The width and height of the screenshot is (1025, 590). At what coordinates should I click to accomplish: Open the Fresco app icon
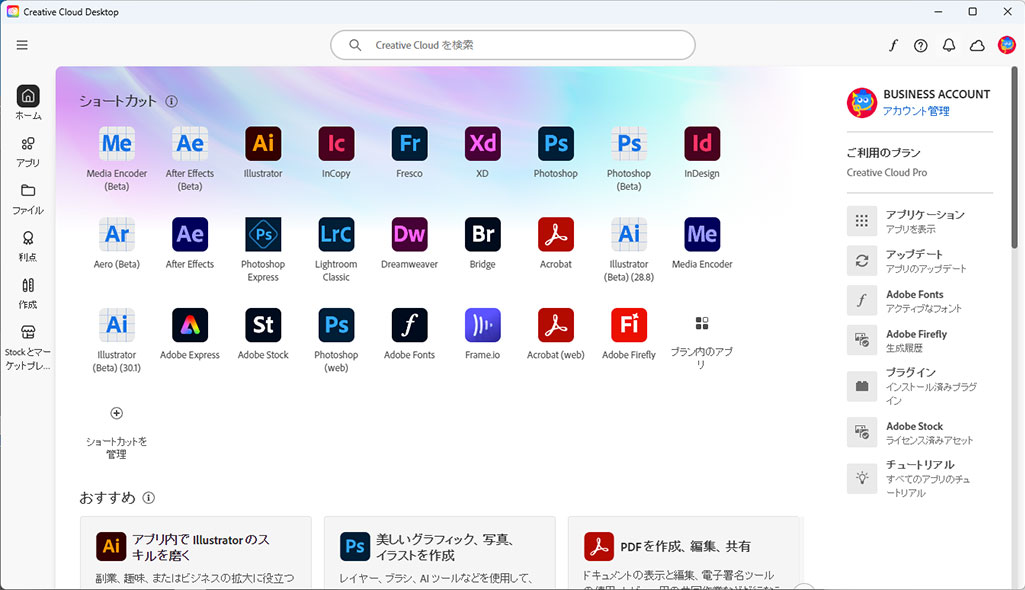409,144
